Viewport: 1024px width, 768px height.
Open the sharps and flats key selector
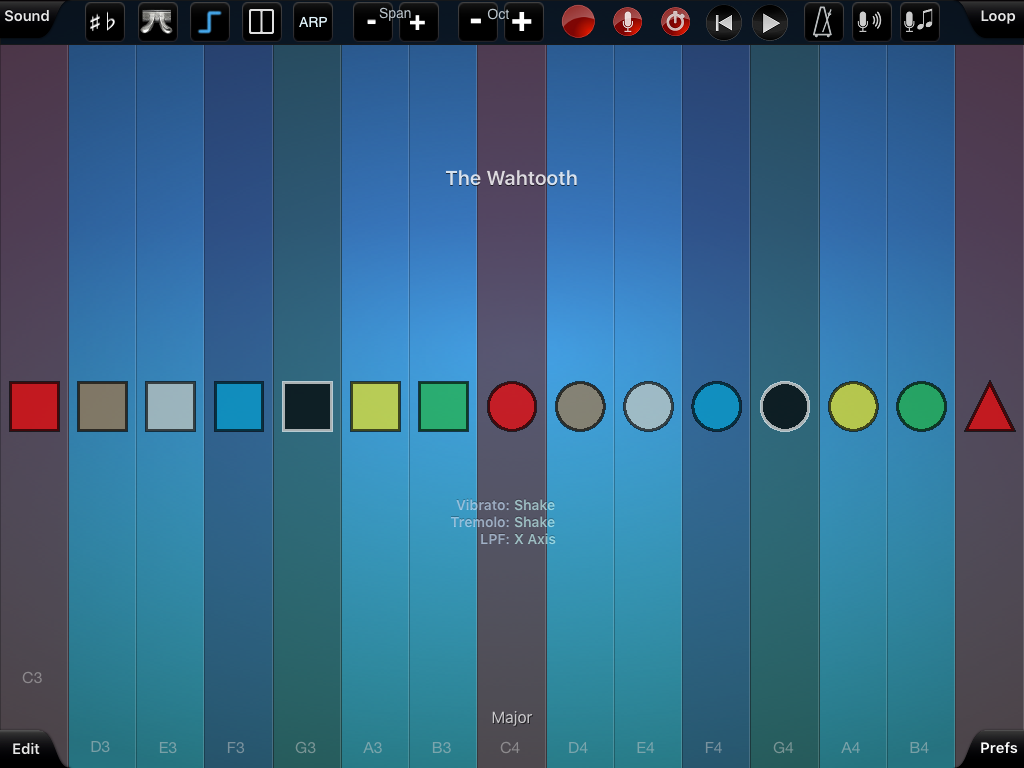[x=105, y=22]
